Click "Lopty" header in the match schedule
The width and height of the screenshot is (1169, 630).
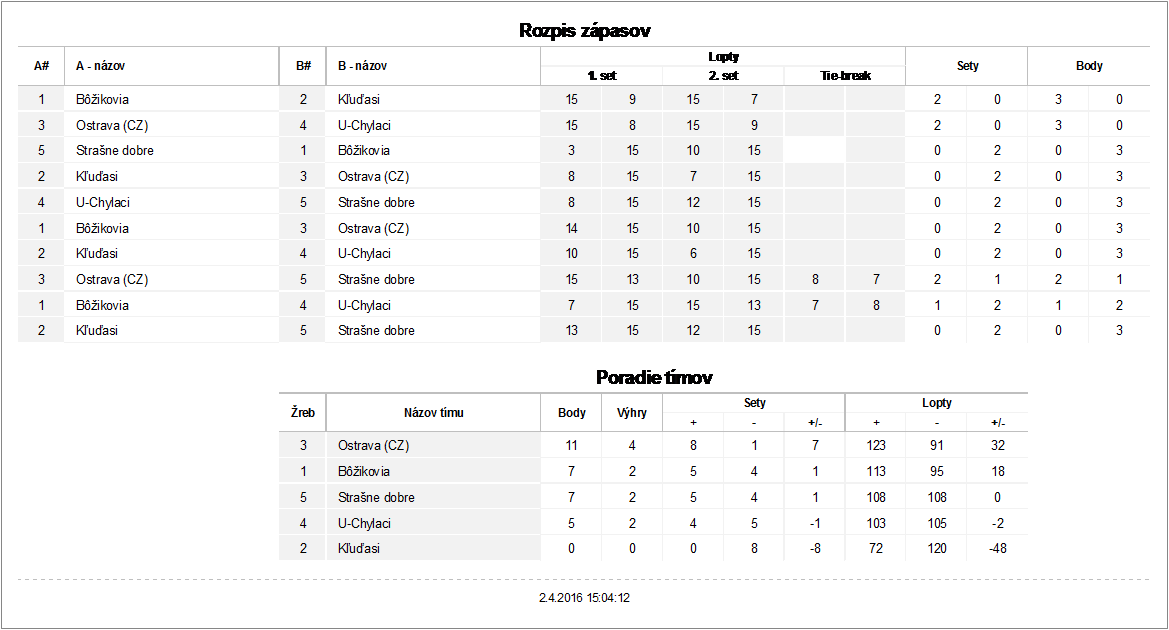[x=723, y=57]
